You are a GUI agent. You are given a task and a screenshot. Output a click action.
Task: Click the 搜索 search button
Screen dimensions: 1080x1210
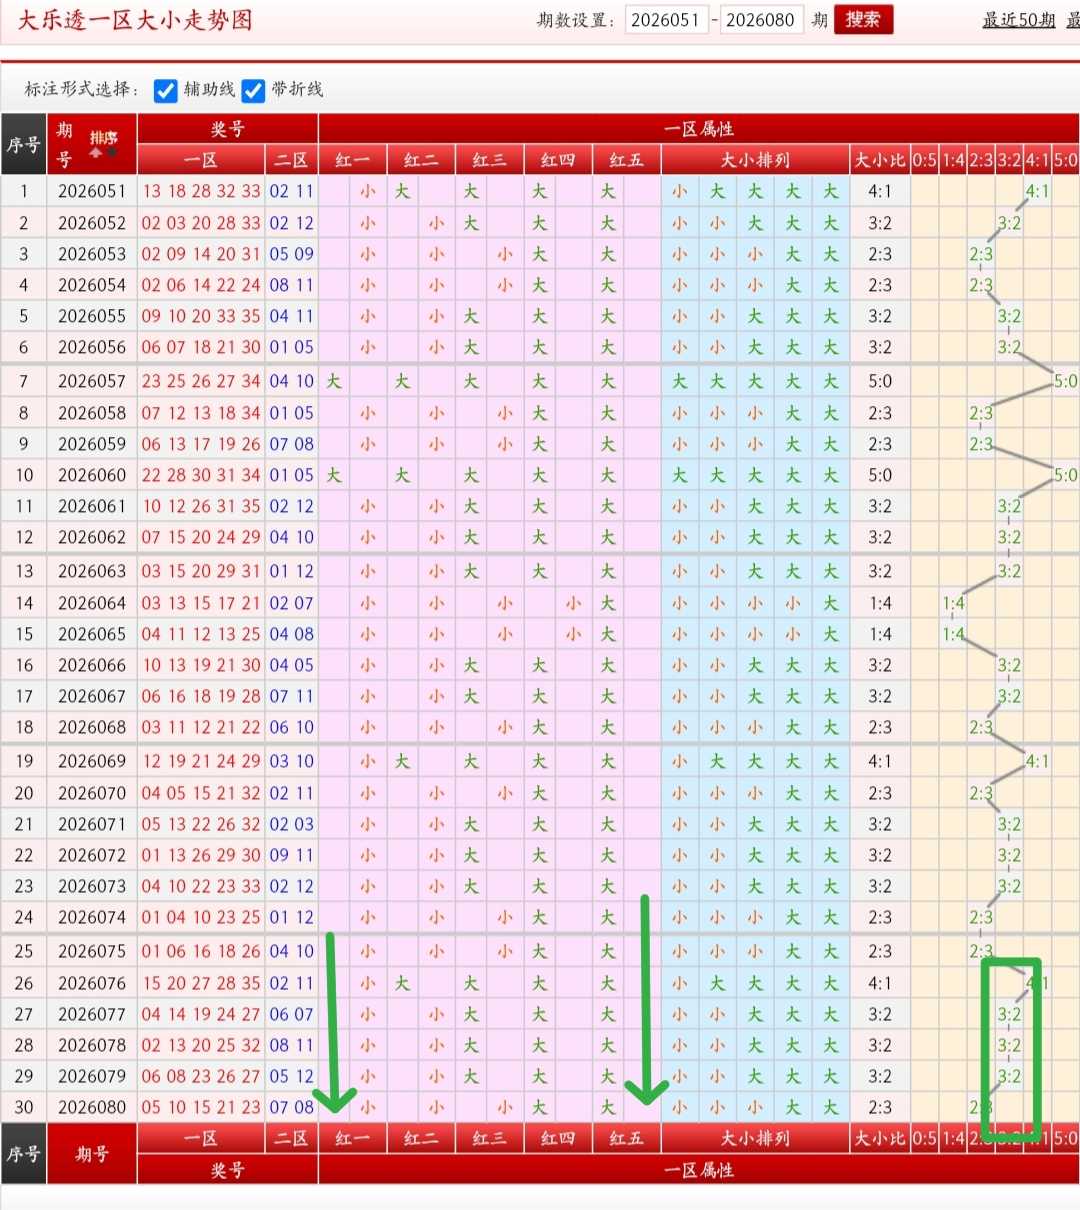(863, 20)
